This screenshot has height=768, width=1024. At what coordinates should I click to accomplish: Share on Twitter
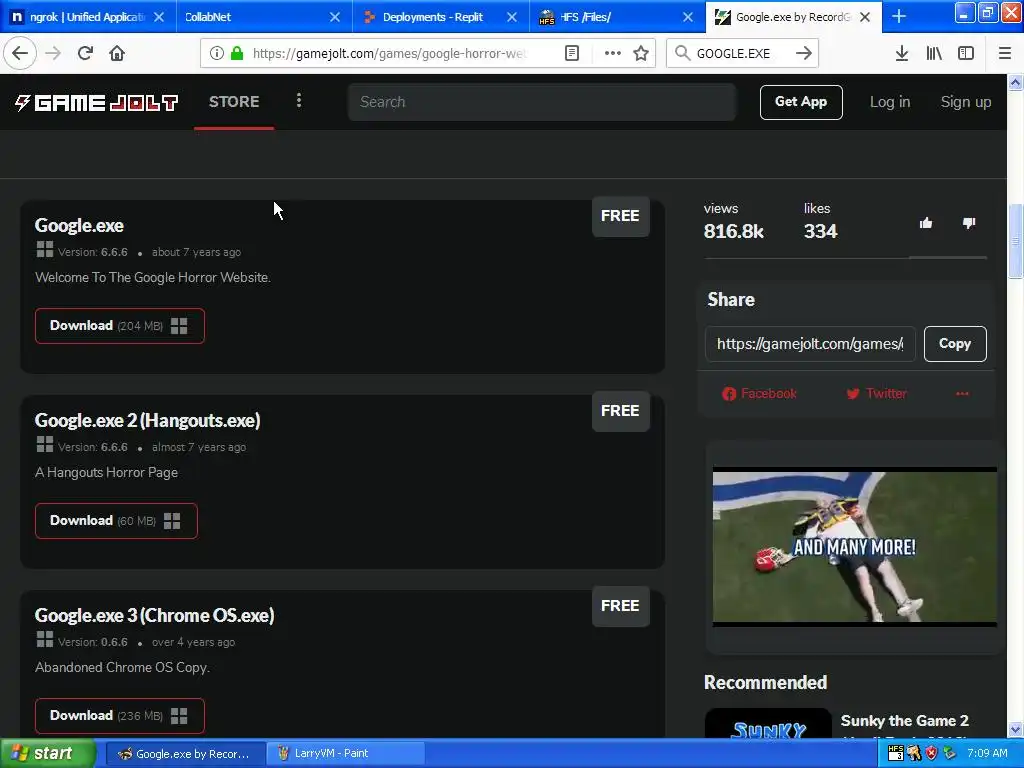(x=876, y=394)
